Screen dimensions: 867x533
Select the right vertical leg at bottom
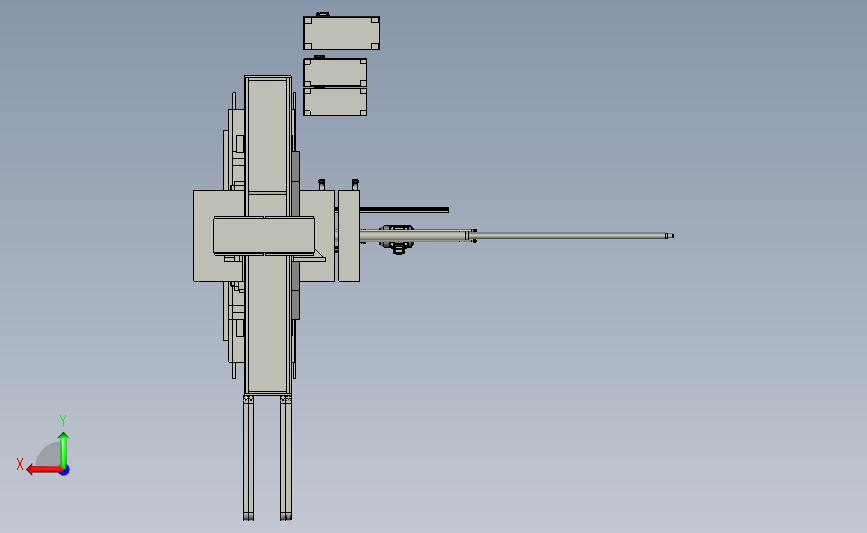coord(286,458)
